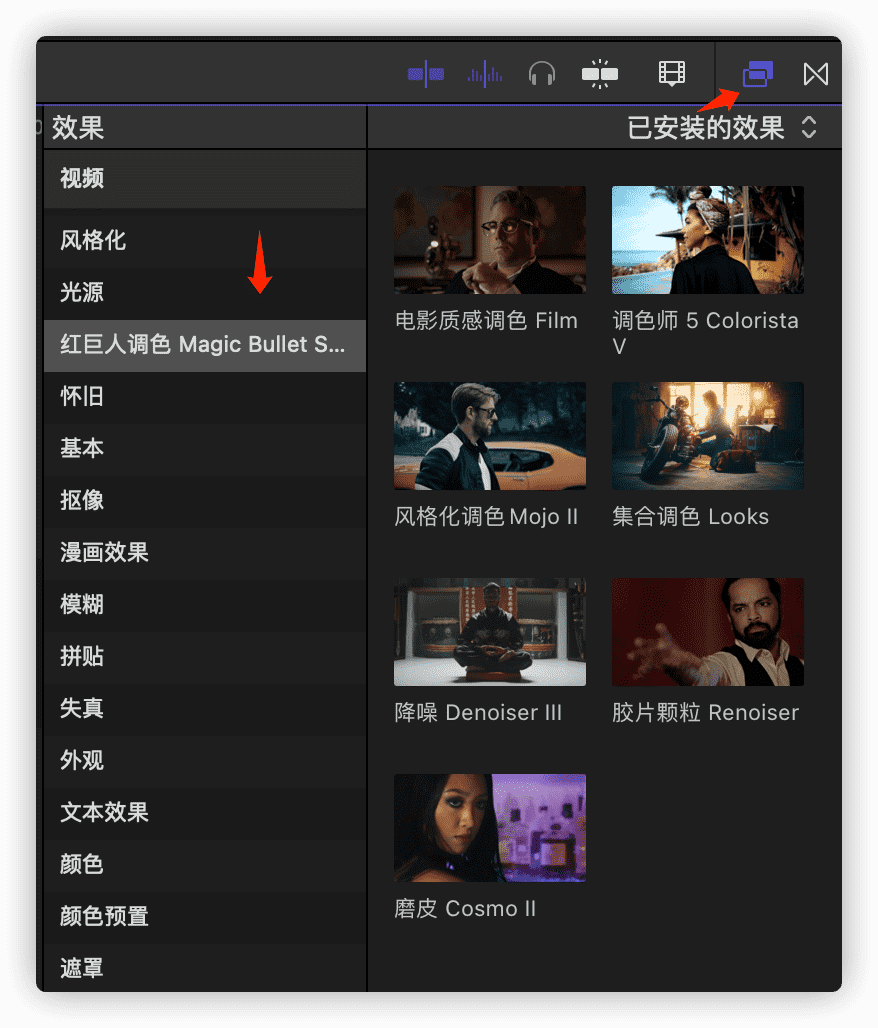The width and height of the screenshot is (878, 1028).
Task: Click the 胶片颗粒 Renoiser thumbnail
Action: point(708,632)
